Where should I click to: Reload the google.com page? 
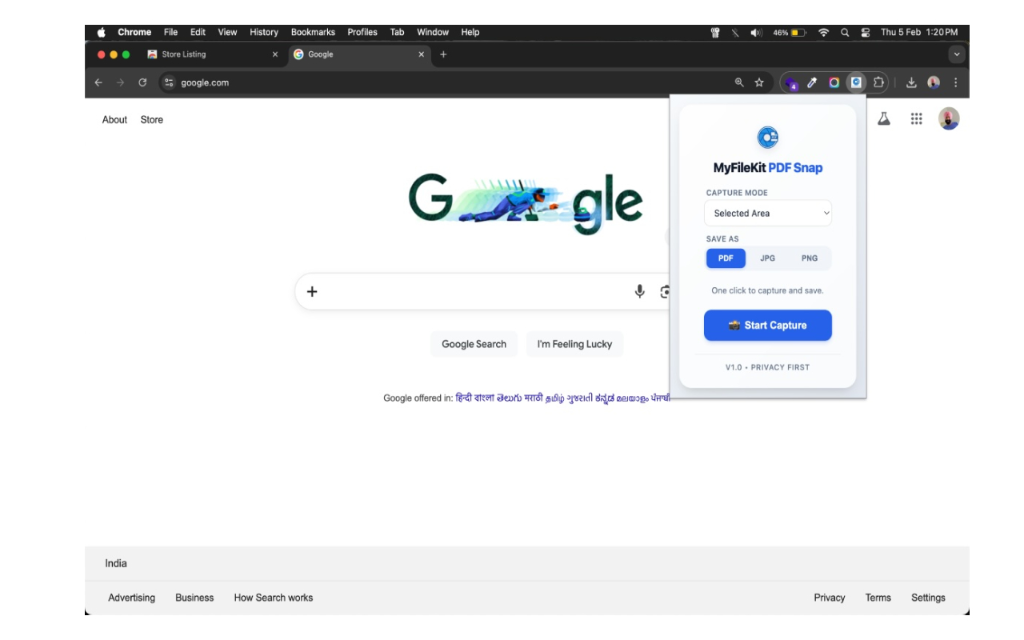142,82
